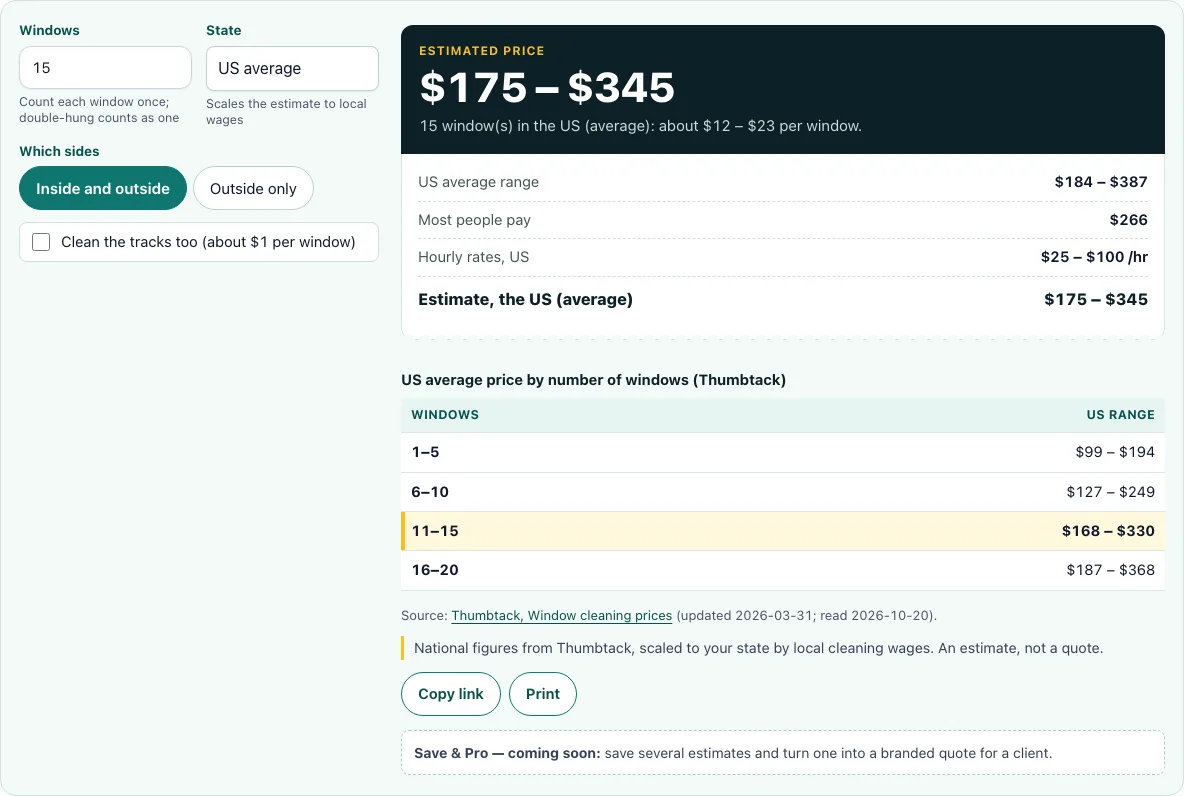
Task: Click the Save & Pro coming soon notice
Action: pyautogui.click(x=782, y=753)
